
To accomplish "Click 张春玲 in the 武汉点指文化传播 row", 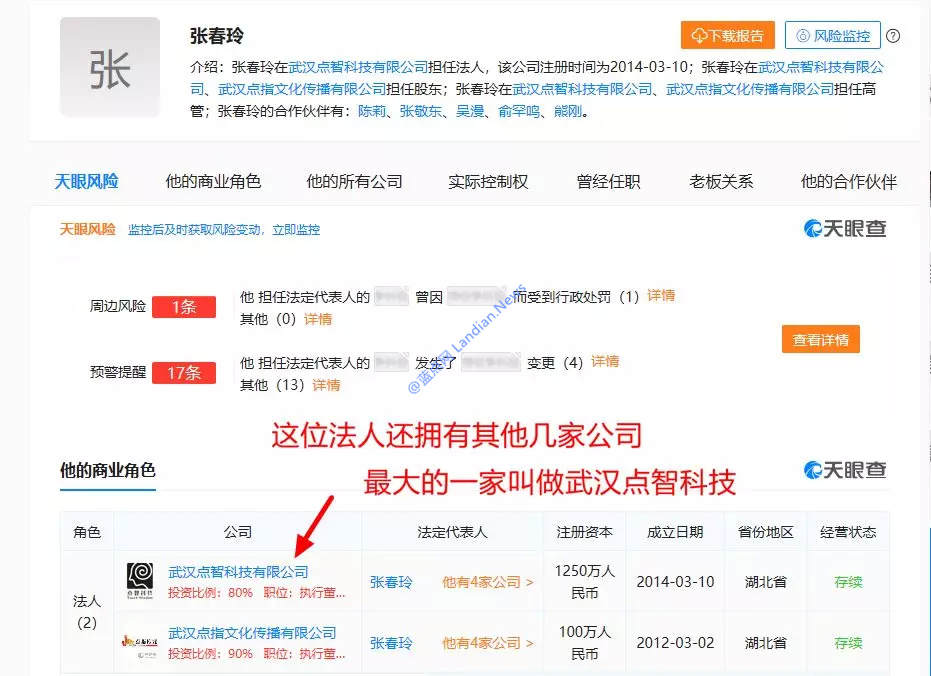I will (x=391, y=643).
